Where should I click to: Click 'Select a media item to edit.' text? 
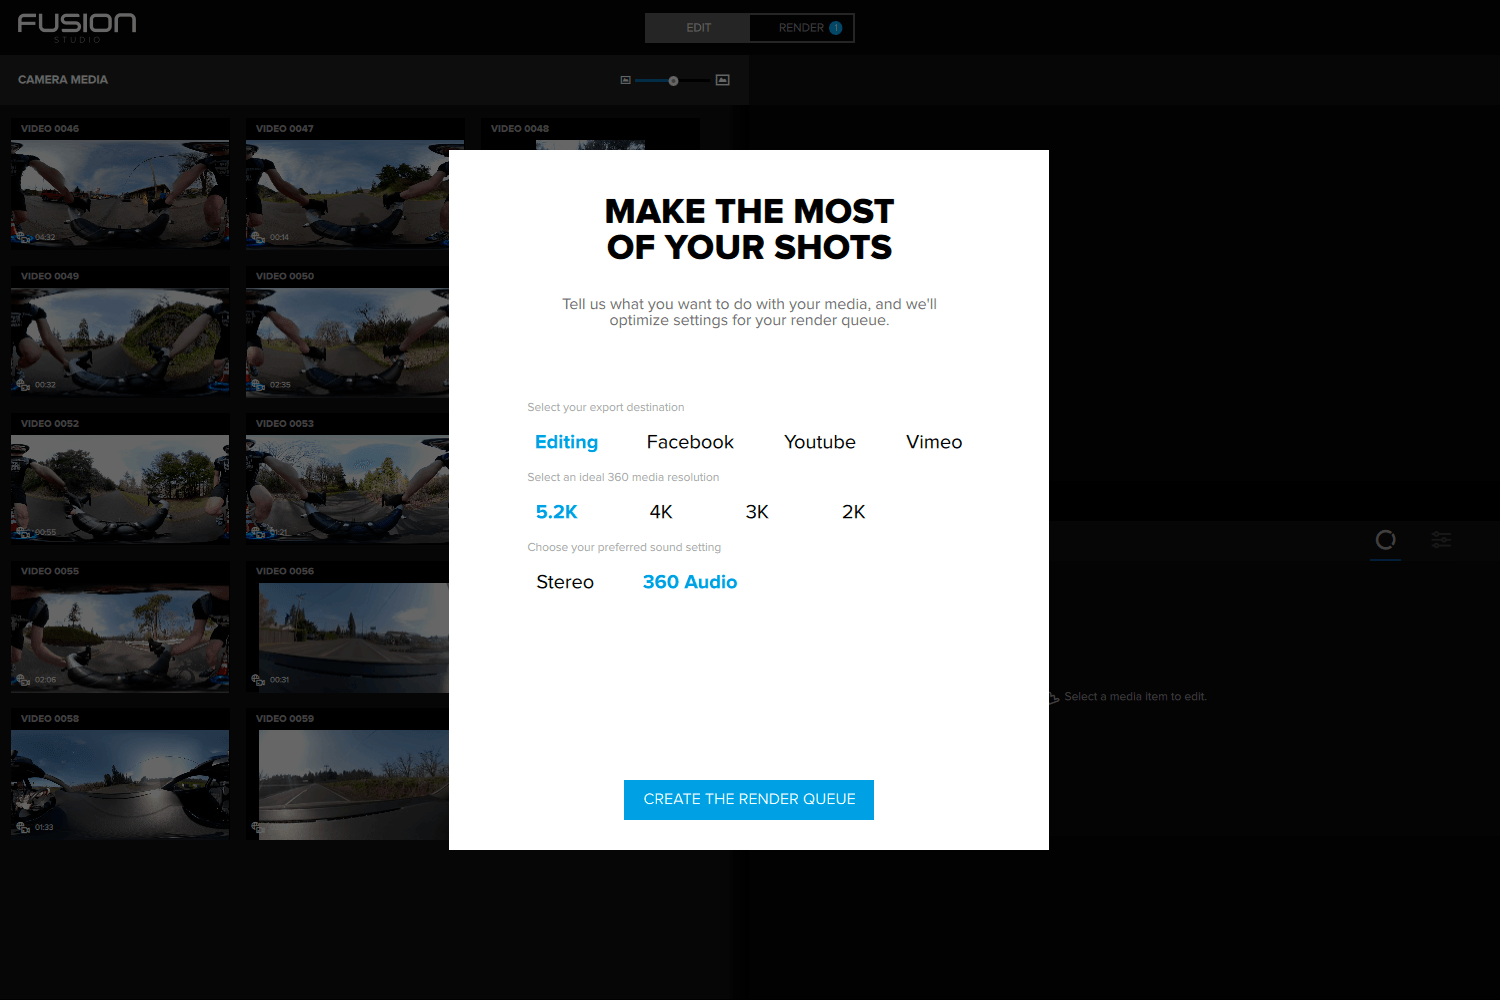pyautogui.click(x=1135, y=696)
